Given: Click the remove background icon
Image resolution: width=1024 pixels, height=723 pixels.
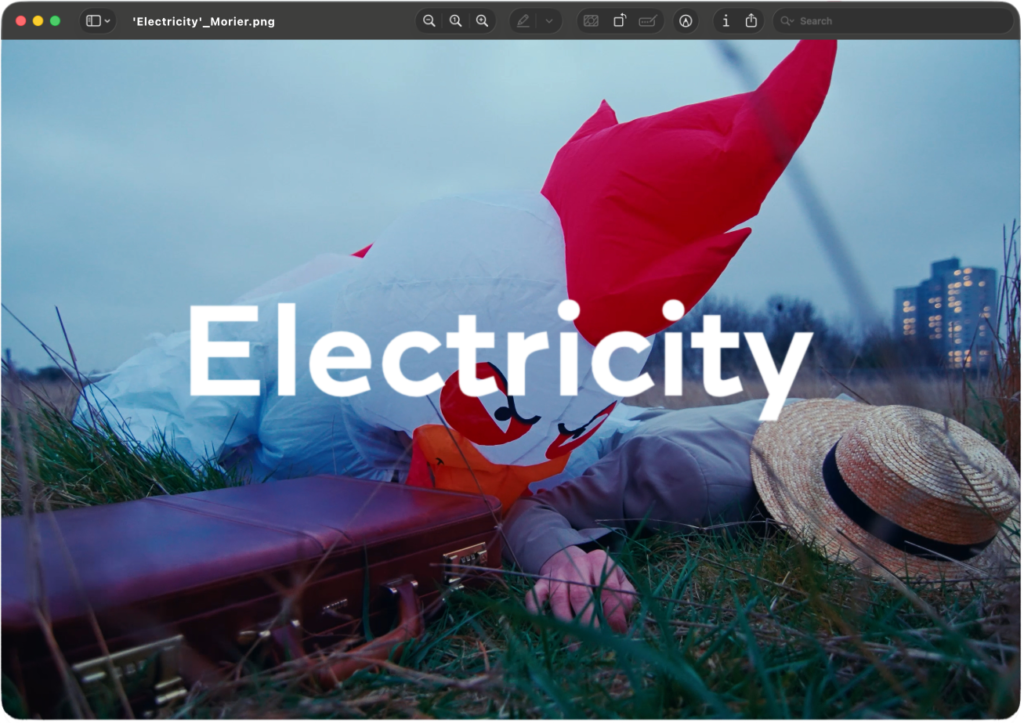Looking at the screenshot, I should [x=591, y=21].
